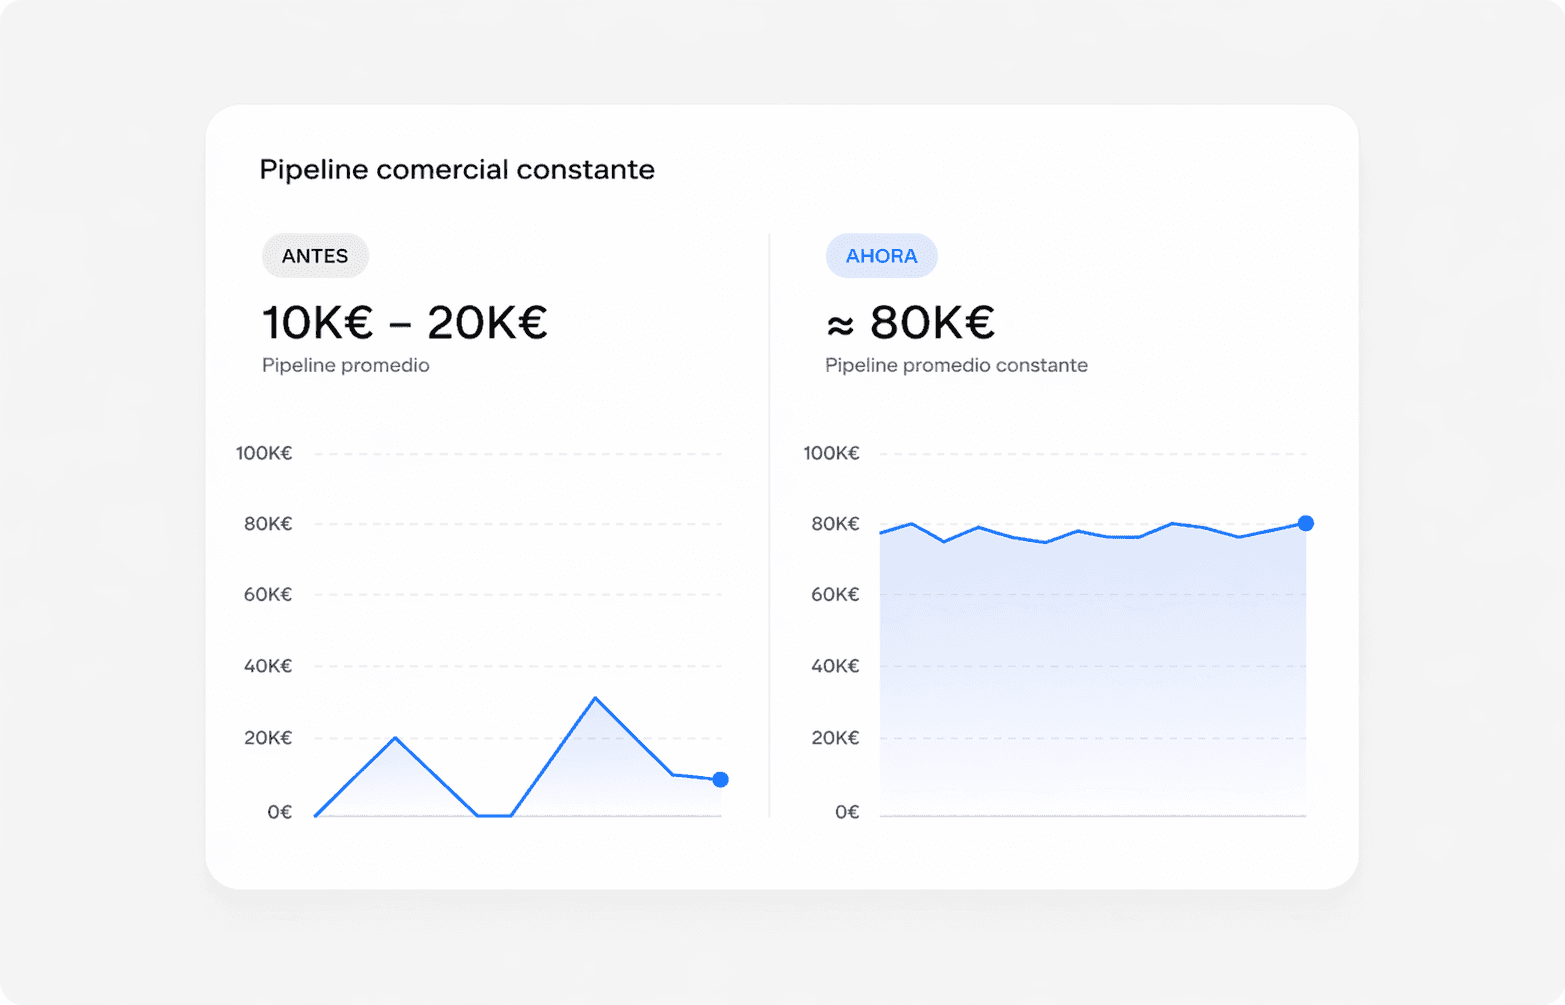The image size is (1565, 1005).
Task: Click the 0€ axis label on right chart
Action: click(x=846, y=812)
